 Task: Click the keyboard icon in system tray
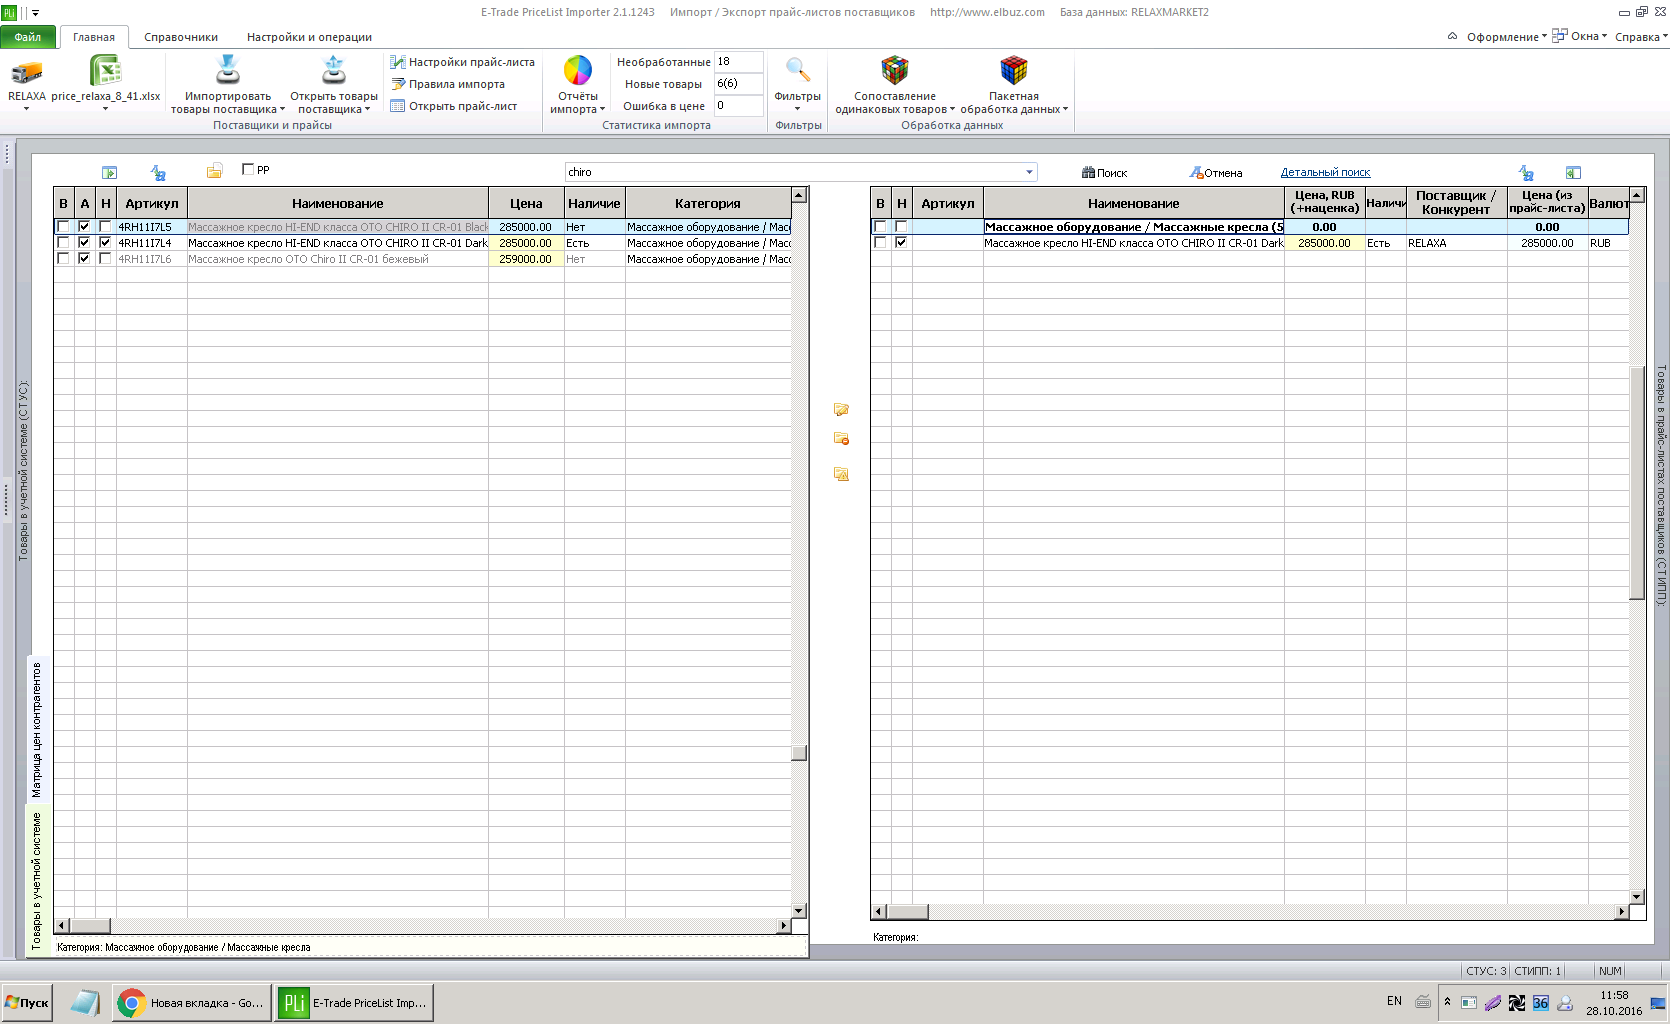pos(1423,1002)
